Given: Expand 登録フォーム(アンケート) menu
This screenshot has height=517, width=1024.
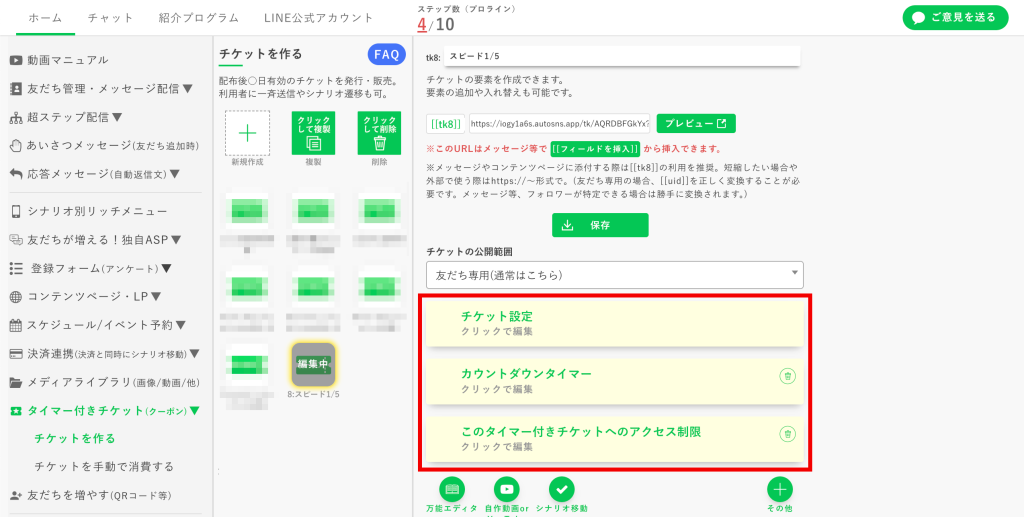Looking at the screenshot, I should point(167,268).
